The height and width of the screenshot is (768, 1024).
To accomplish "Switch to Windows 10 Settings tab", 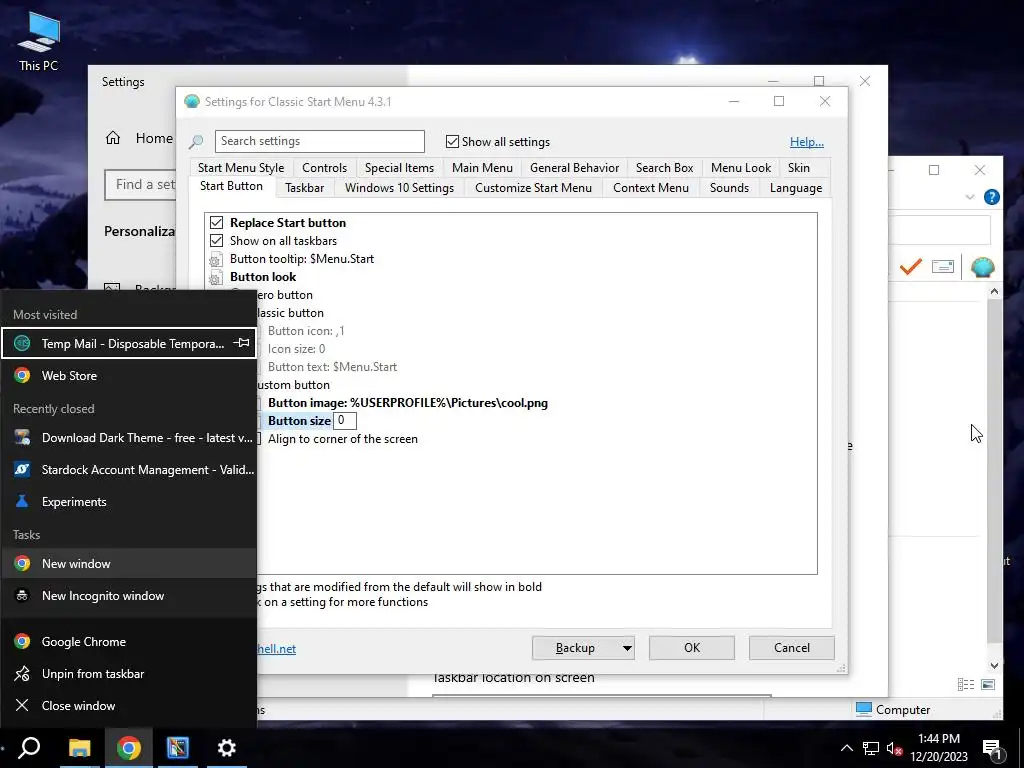I will (399, 188).
